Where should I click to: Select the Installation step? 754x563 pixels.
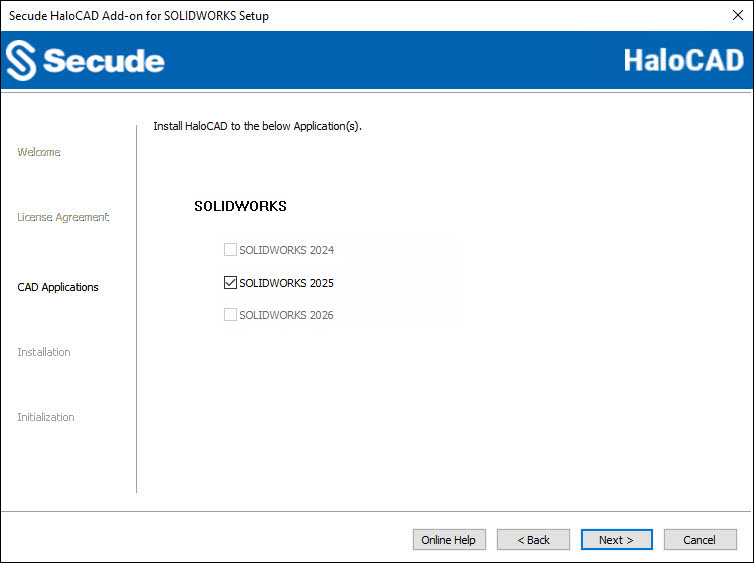[44, 352]
